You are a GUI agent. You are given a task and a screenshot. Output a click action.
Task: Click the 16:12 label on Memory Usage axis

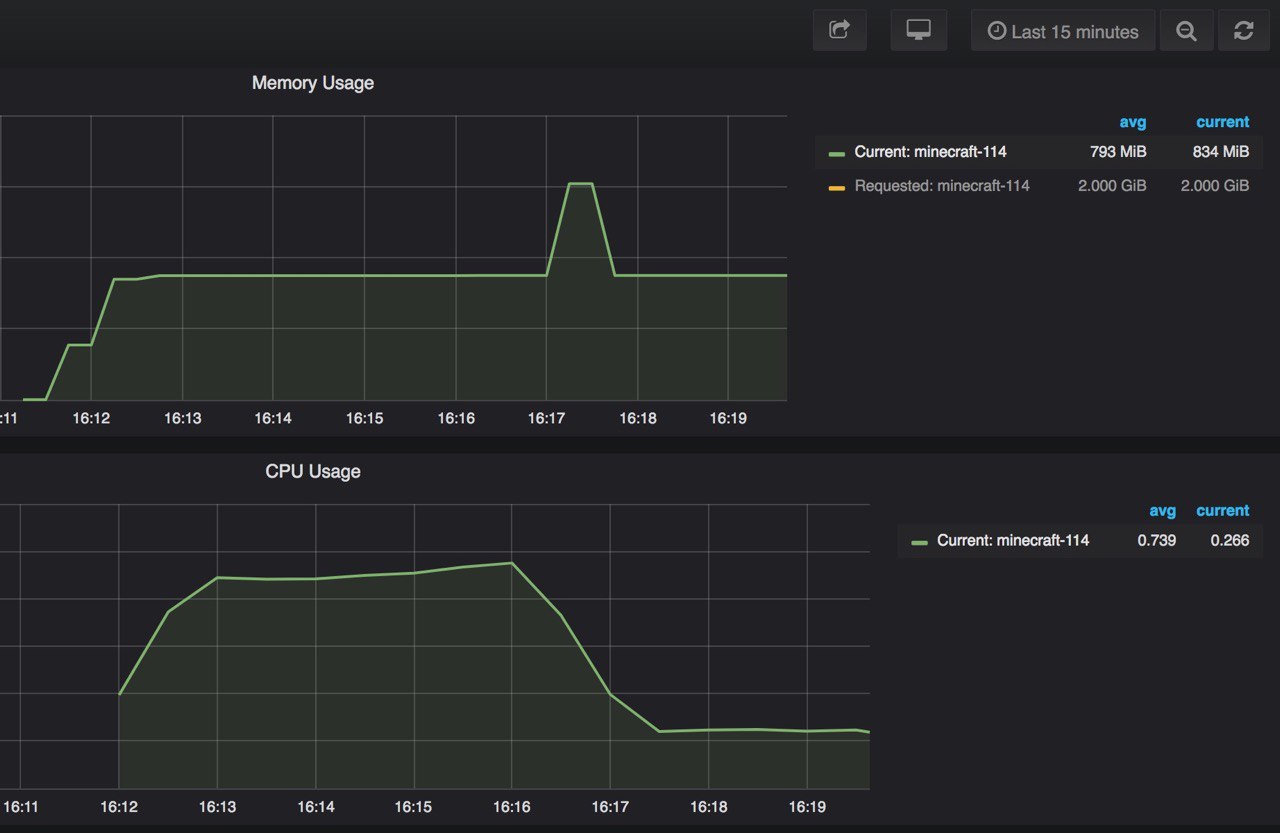click(x=91, y=418)
